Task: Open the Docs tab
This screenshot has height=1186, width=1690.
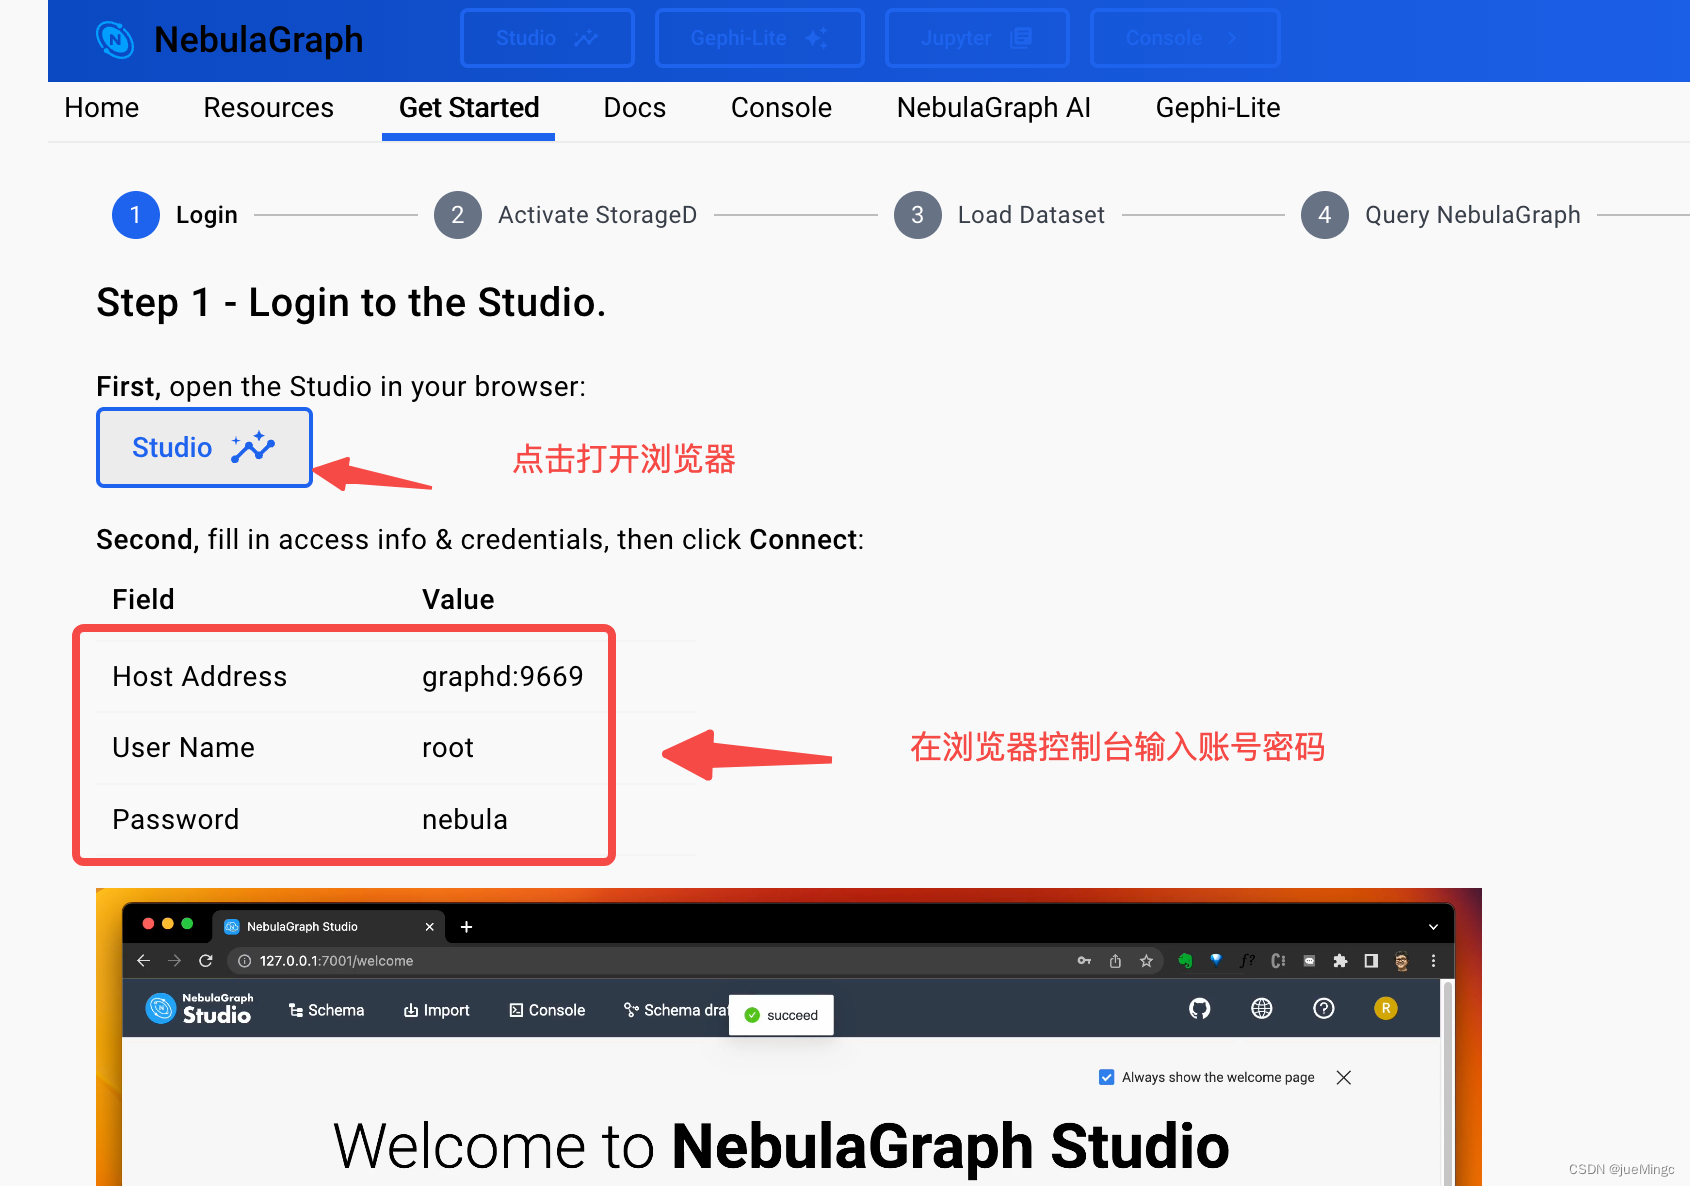Action: click(x=635, y=108)
